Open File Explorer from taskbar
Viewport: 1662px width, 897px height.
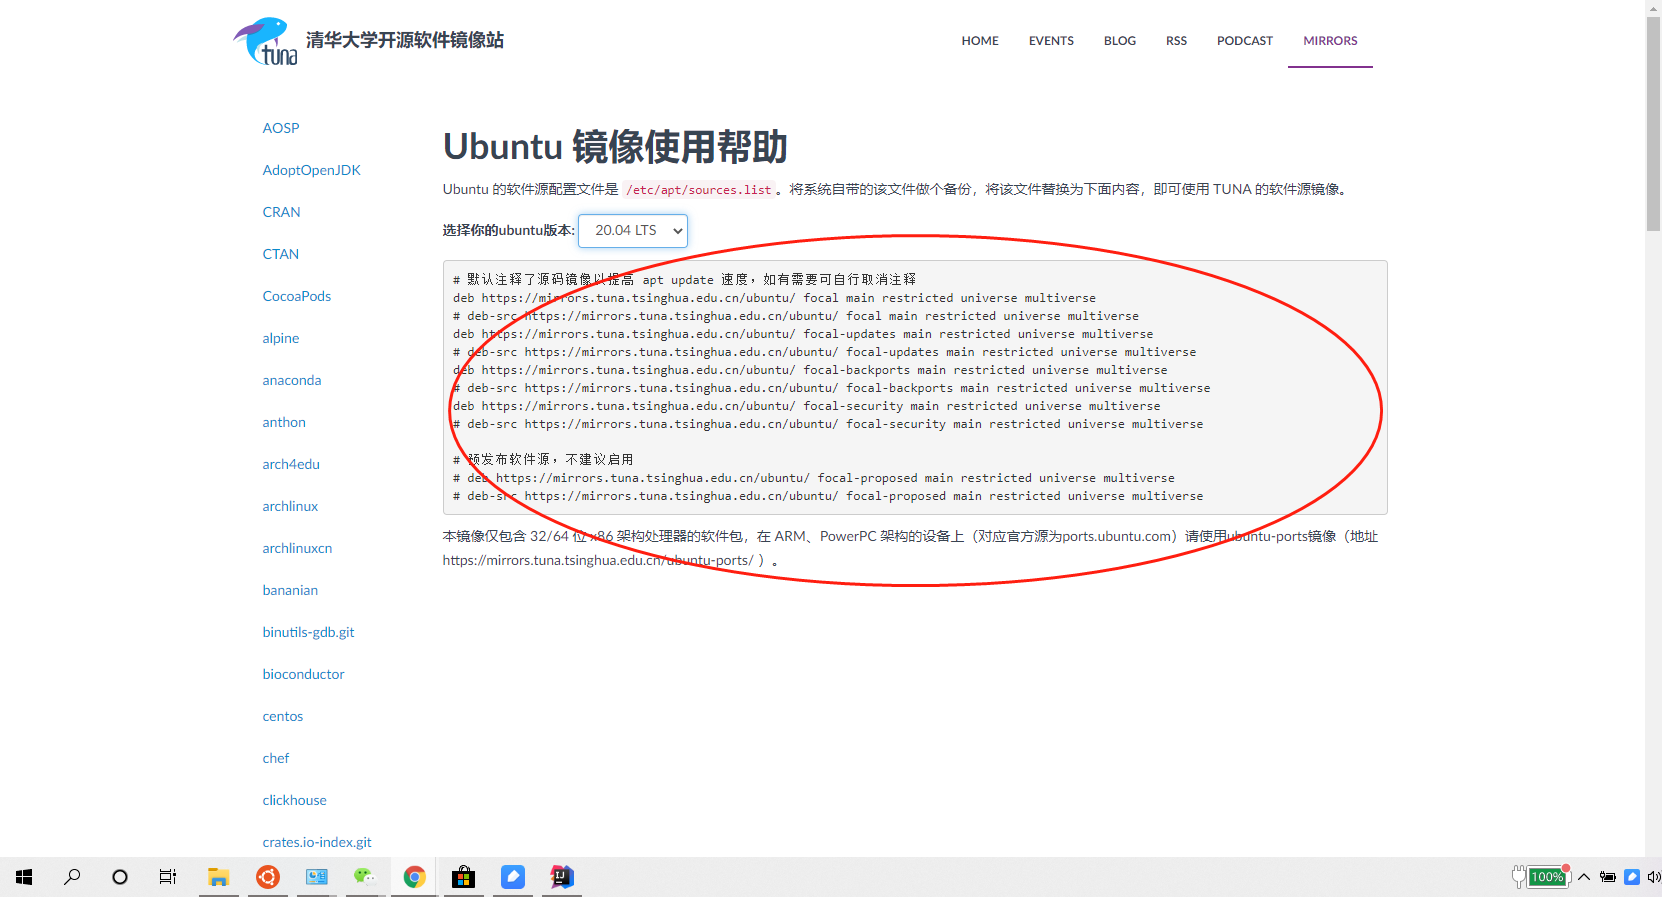click(x=218, y=877)
